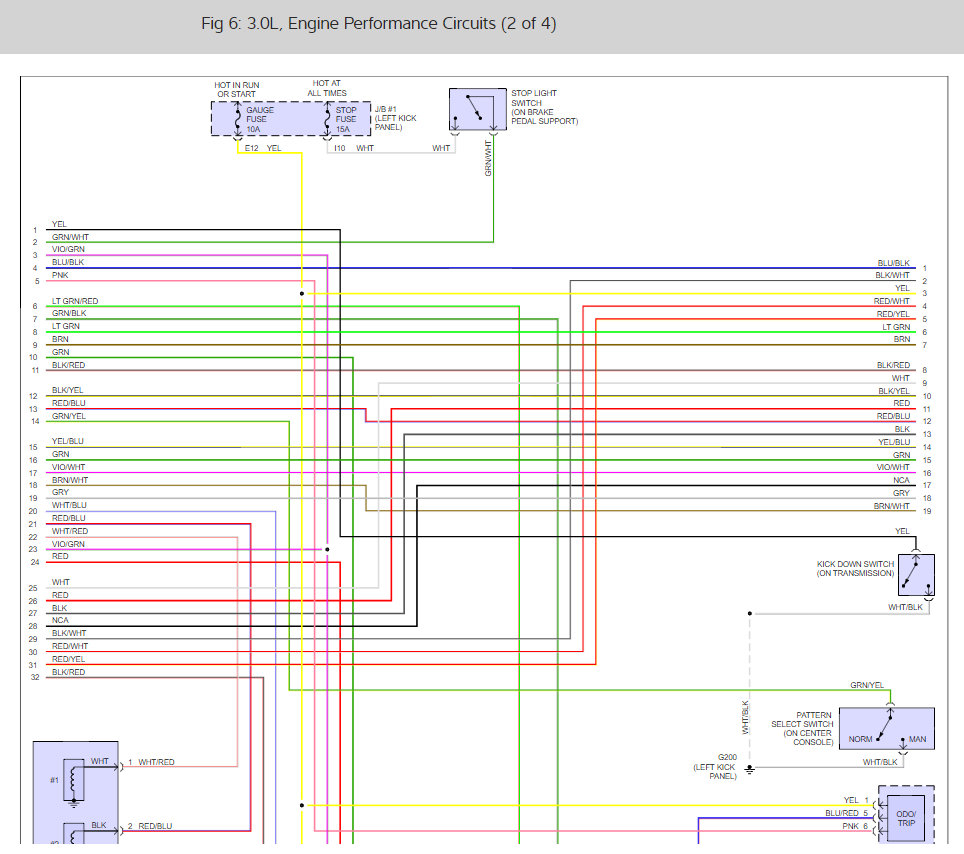The height and width of the screenshot is (854, 964).
Task: Click the RED/YEL label at left pin 31
Action: pyautogui.click(x=68, y=658)
